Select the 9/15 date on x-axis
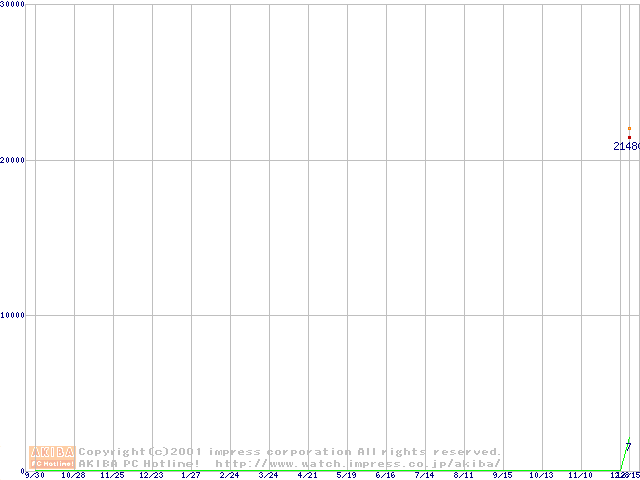 502,475
